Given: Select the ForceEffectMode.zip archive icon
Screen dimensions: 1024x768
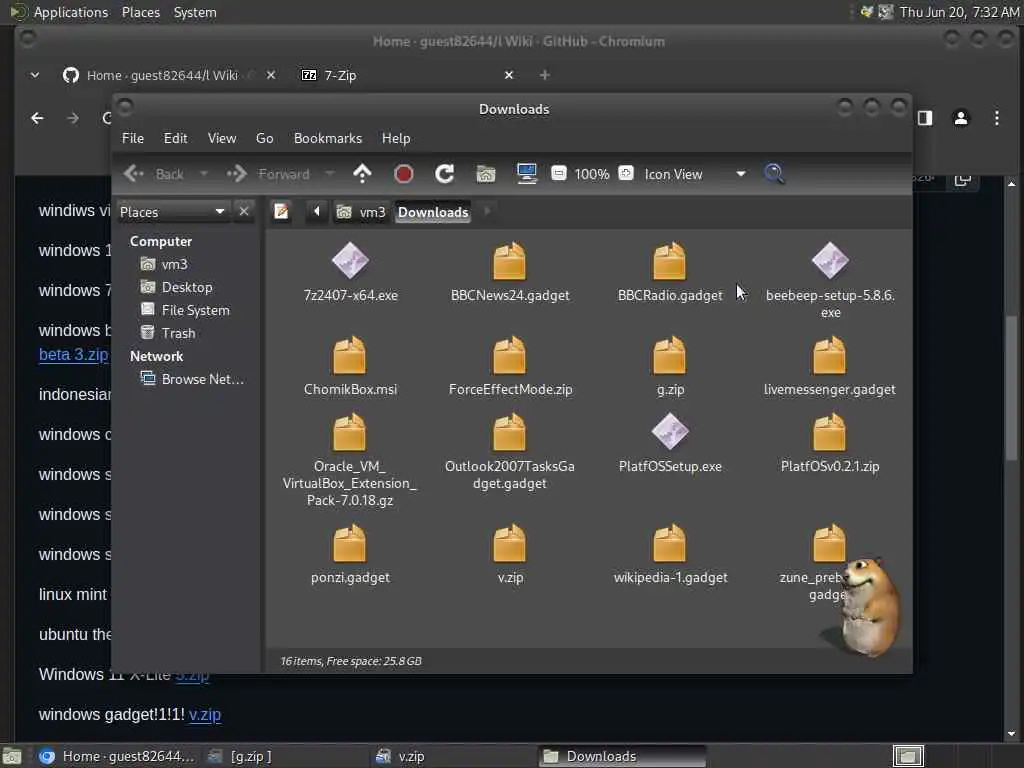Looking at the screenshot, I should coord(509,355).
